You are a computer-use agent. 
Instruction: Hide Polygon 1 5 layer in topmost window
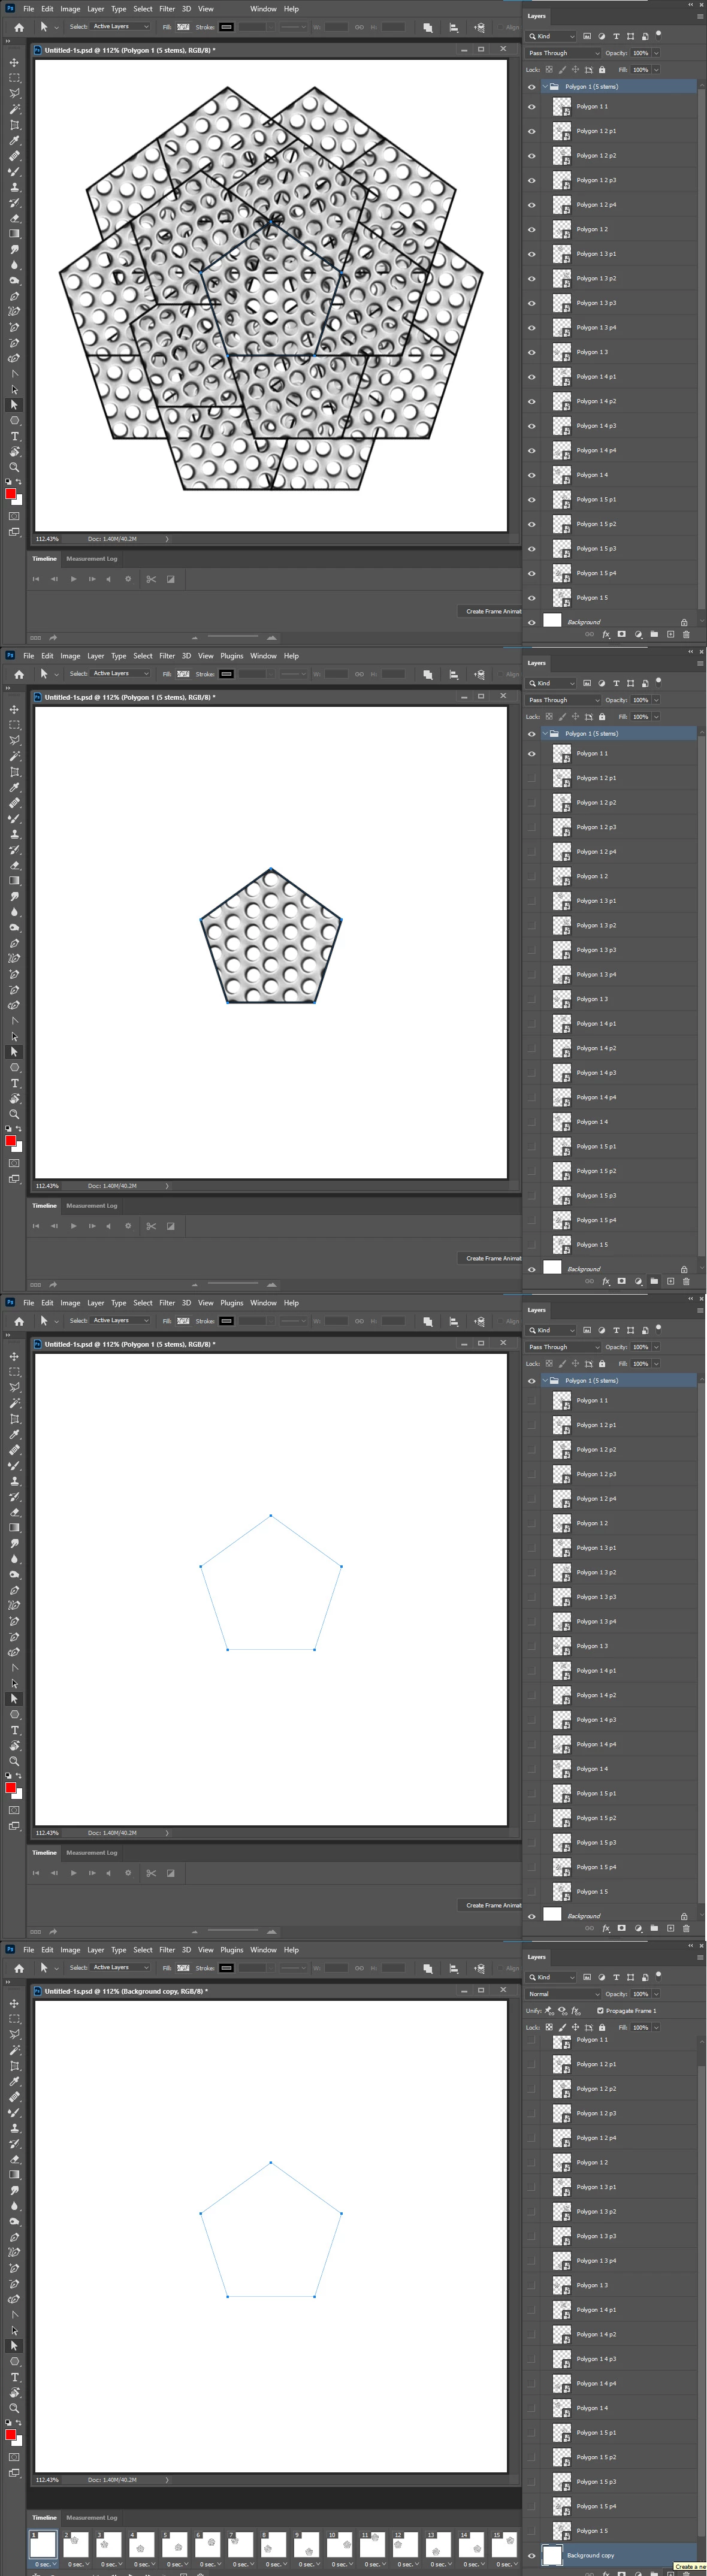(x=531, y=598)
